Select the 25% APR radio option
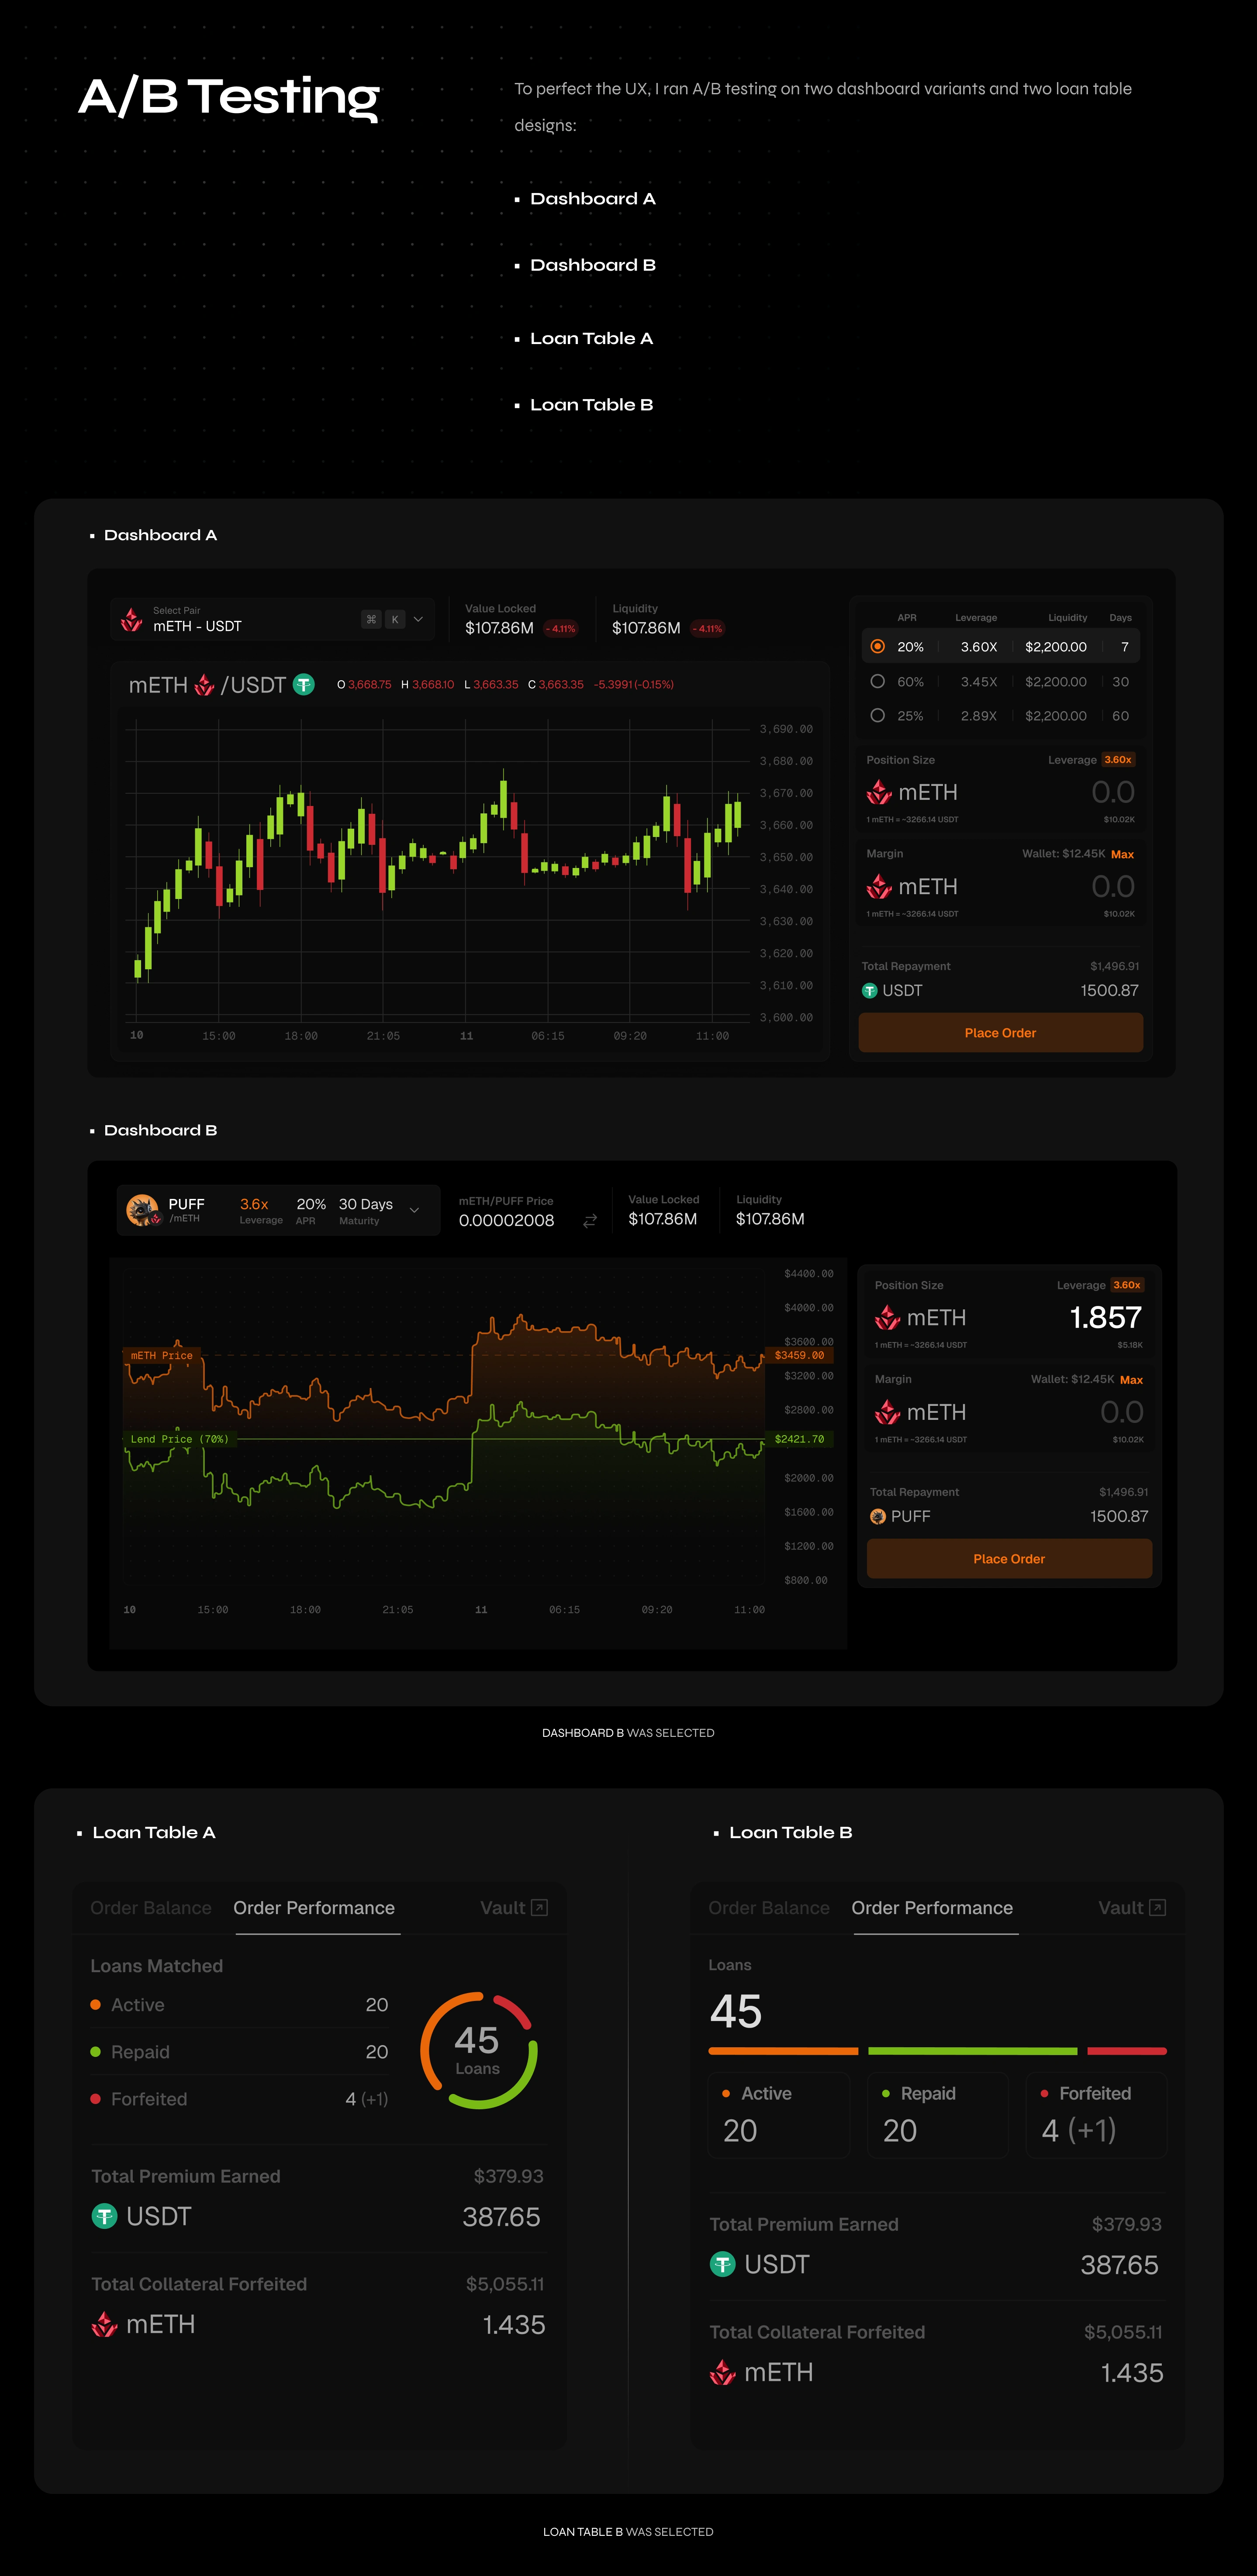 (x=877, y=716)
